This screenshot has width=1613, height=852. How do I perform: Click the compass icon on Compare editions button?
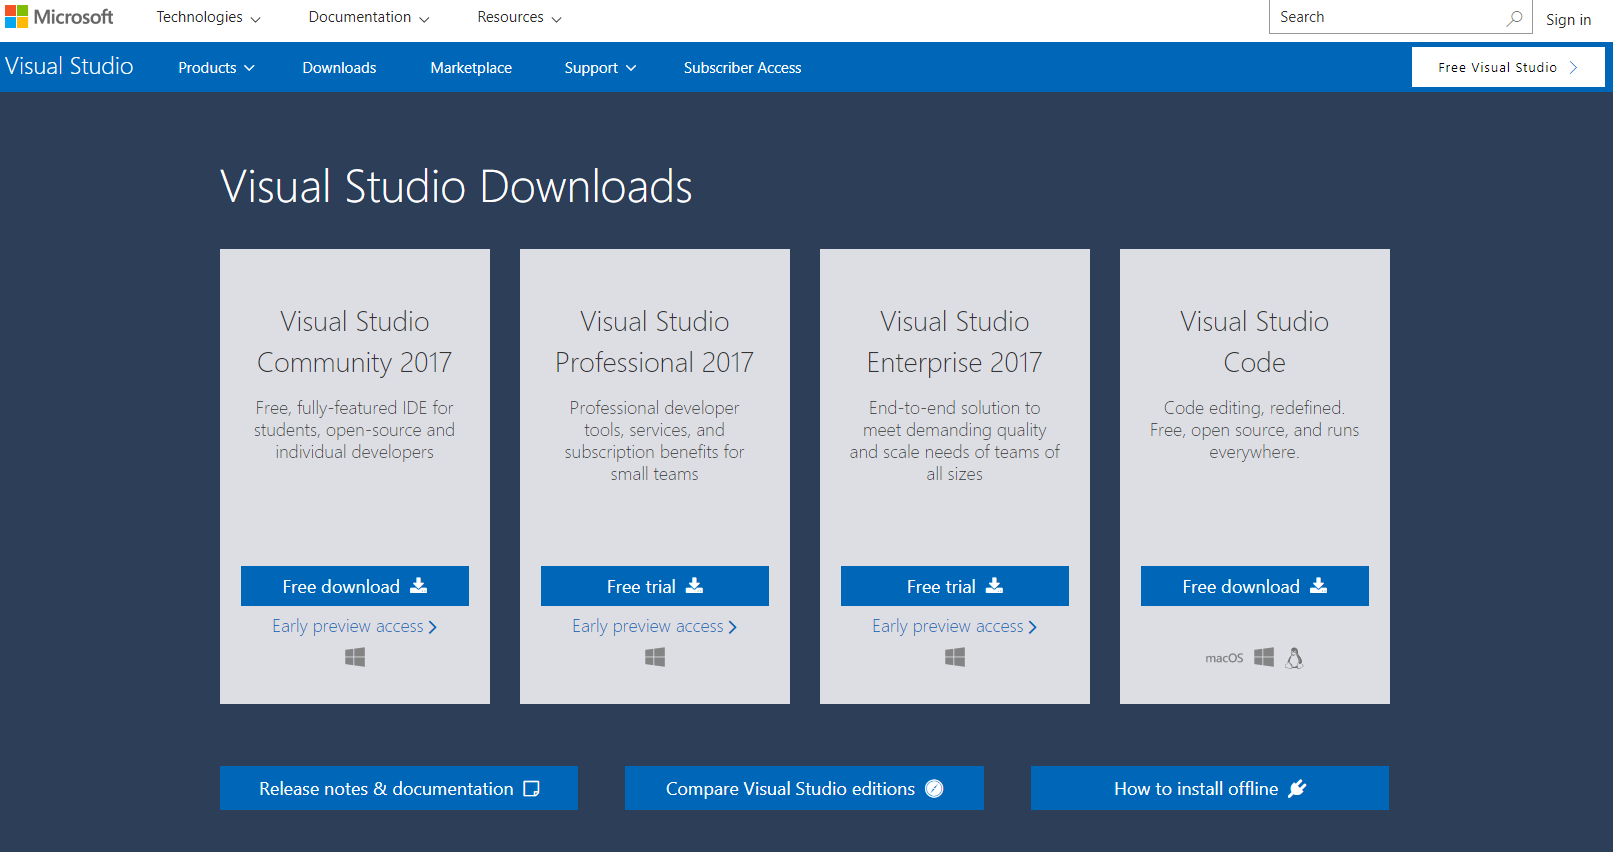934,788
